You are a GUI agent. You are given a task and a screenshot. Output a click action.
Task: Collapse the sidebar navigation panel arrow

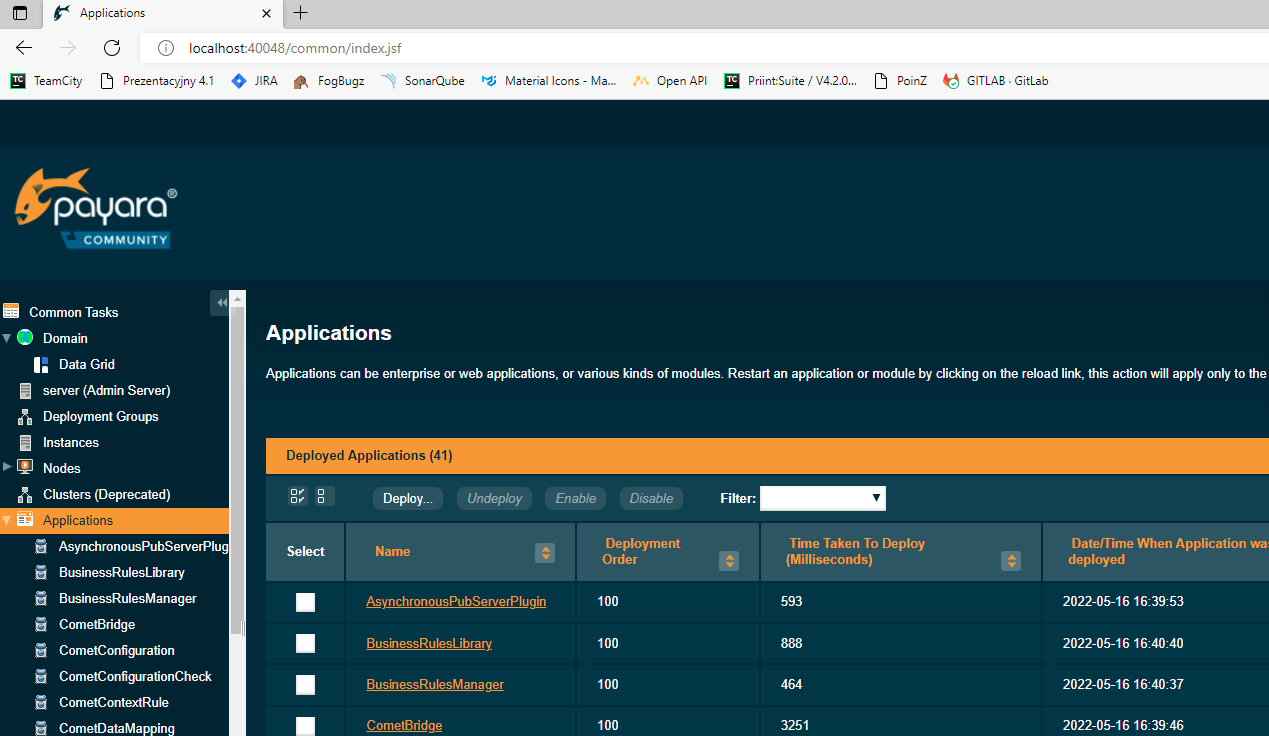[x=221, y=303]
